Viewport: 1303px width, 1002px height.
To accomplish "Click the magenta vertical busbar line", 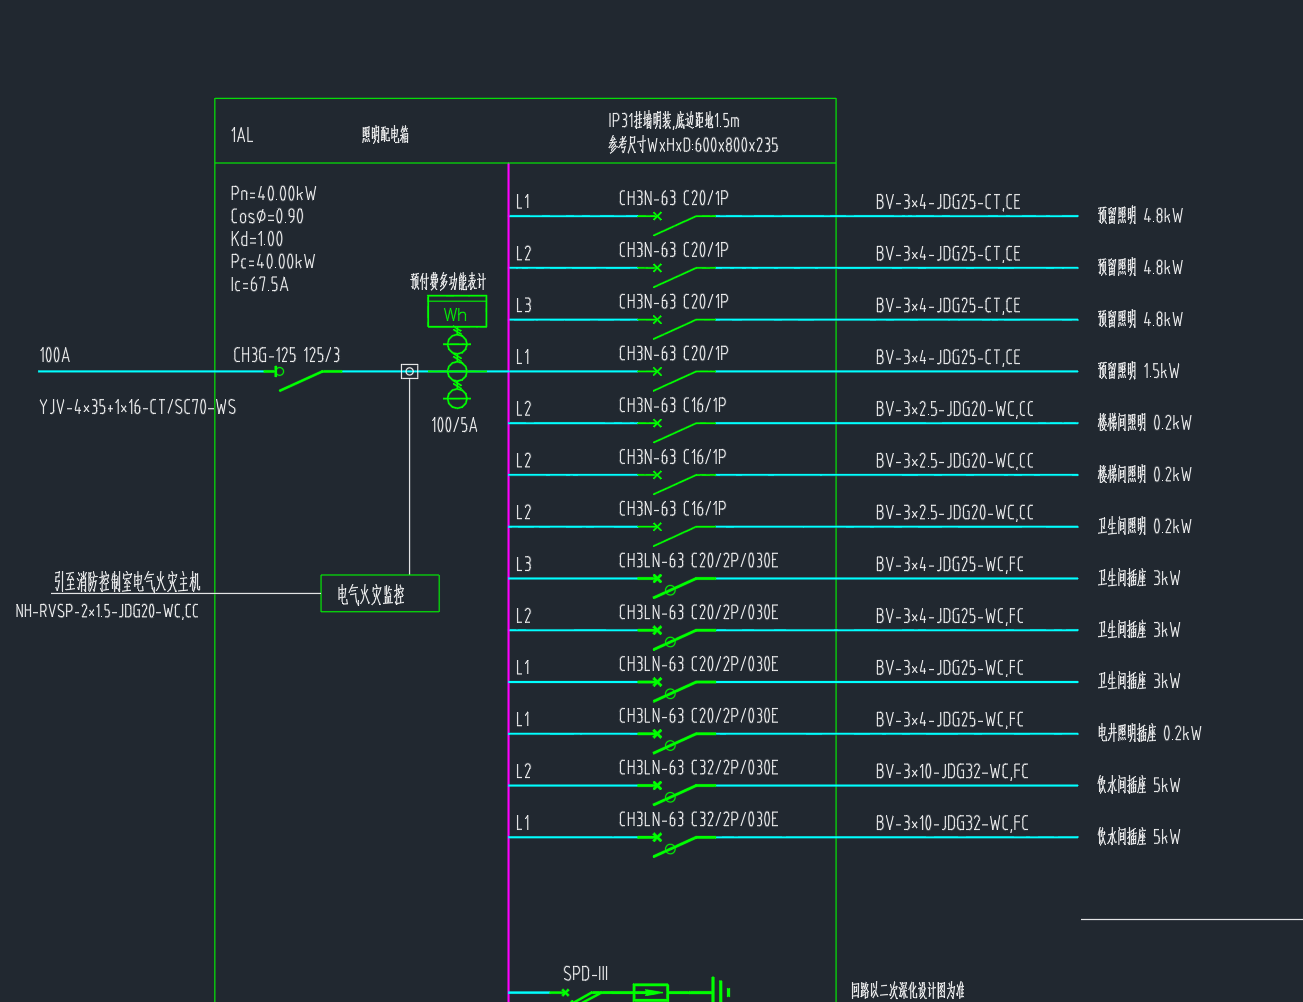I will tap(509, 582).
